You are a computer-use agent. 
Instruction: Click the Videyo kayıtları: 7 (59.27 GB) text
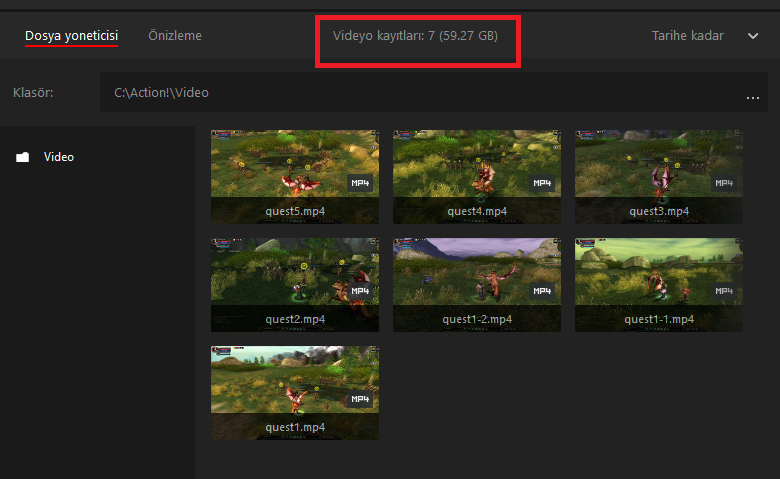pyautogui.click(x=415, y=36)
